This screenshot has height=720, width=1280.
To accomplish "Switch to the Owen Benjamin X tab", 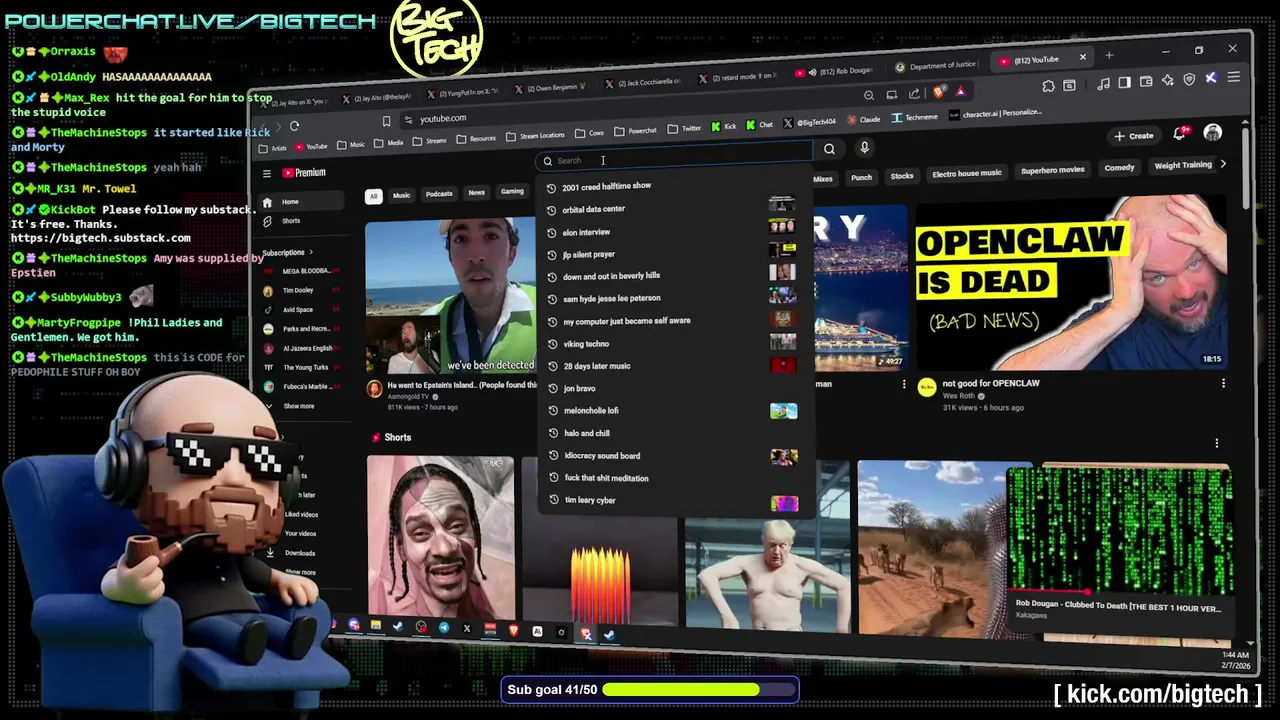I will coord(552,88).
